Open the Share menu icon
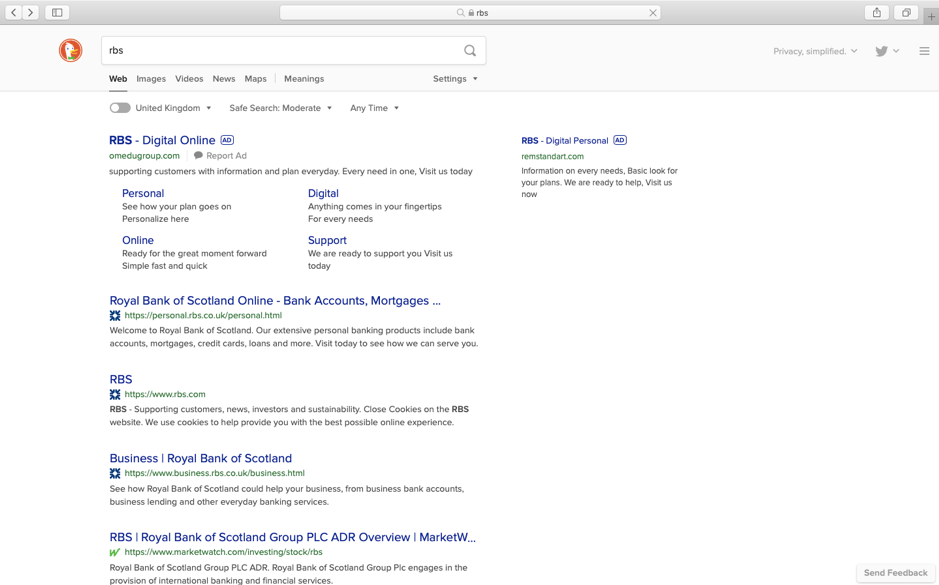The image size is (939, 585). pyautogui.click(x=877, y=13)
